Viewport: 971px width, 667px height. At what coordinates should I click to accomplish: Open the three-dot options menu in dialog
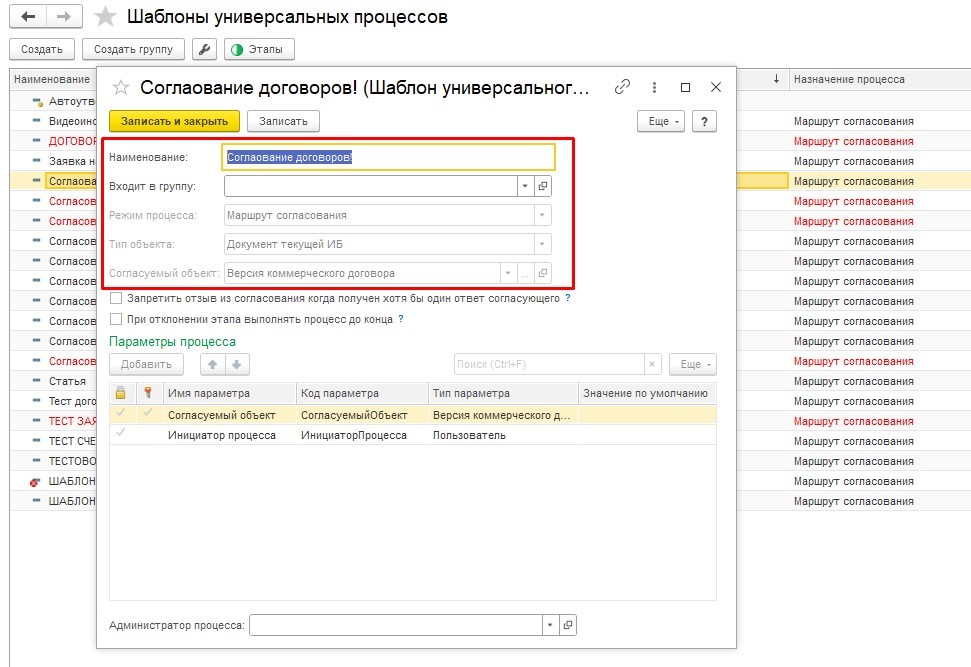654,87
